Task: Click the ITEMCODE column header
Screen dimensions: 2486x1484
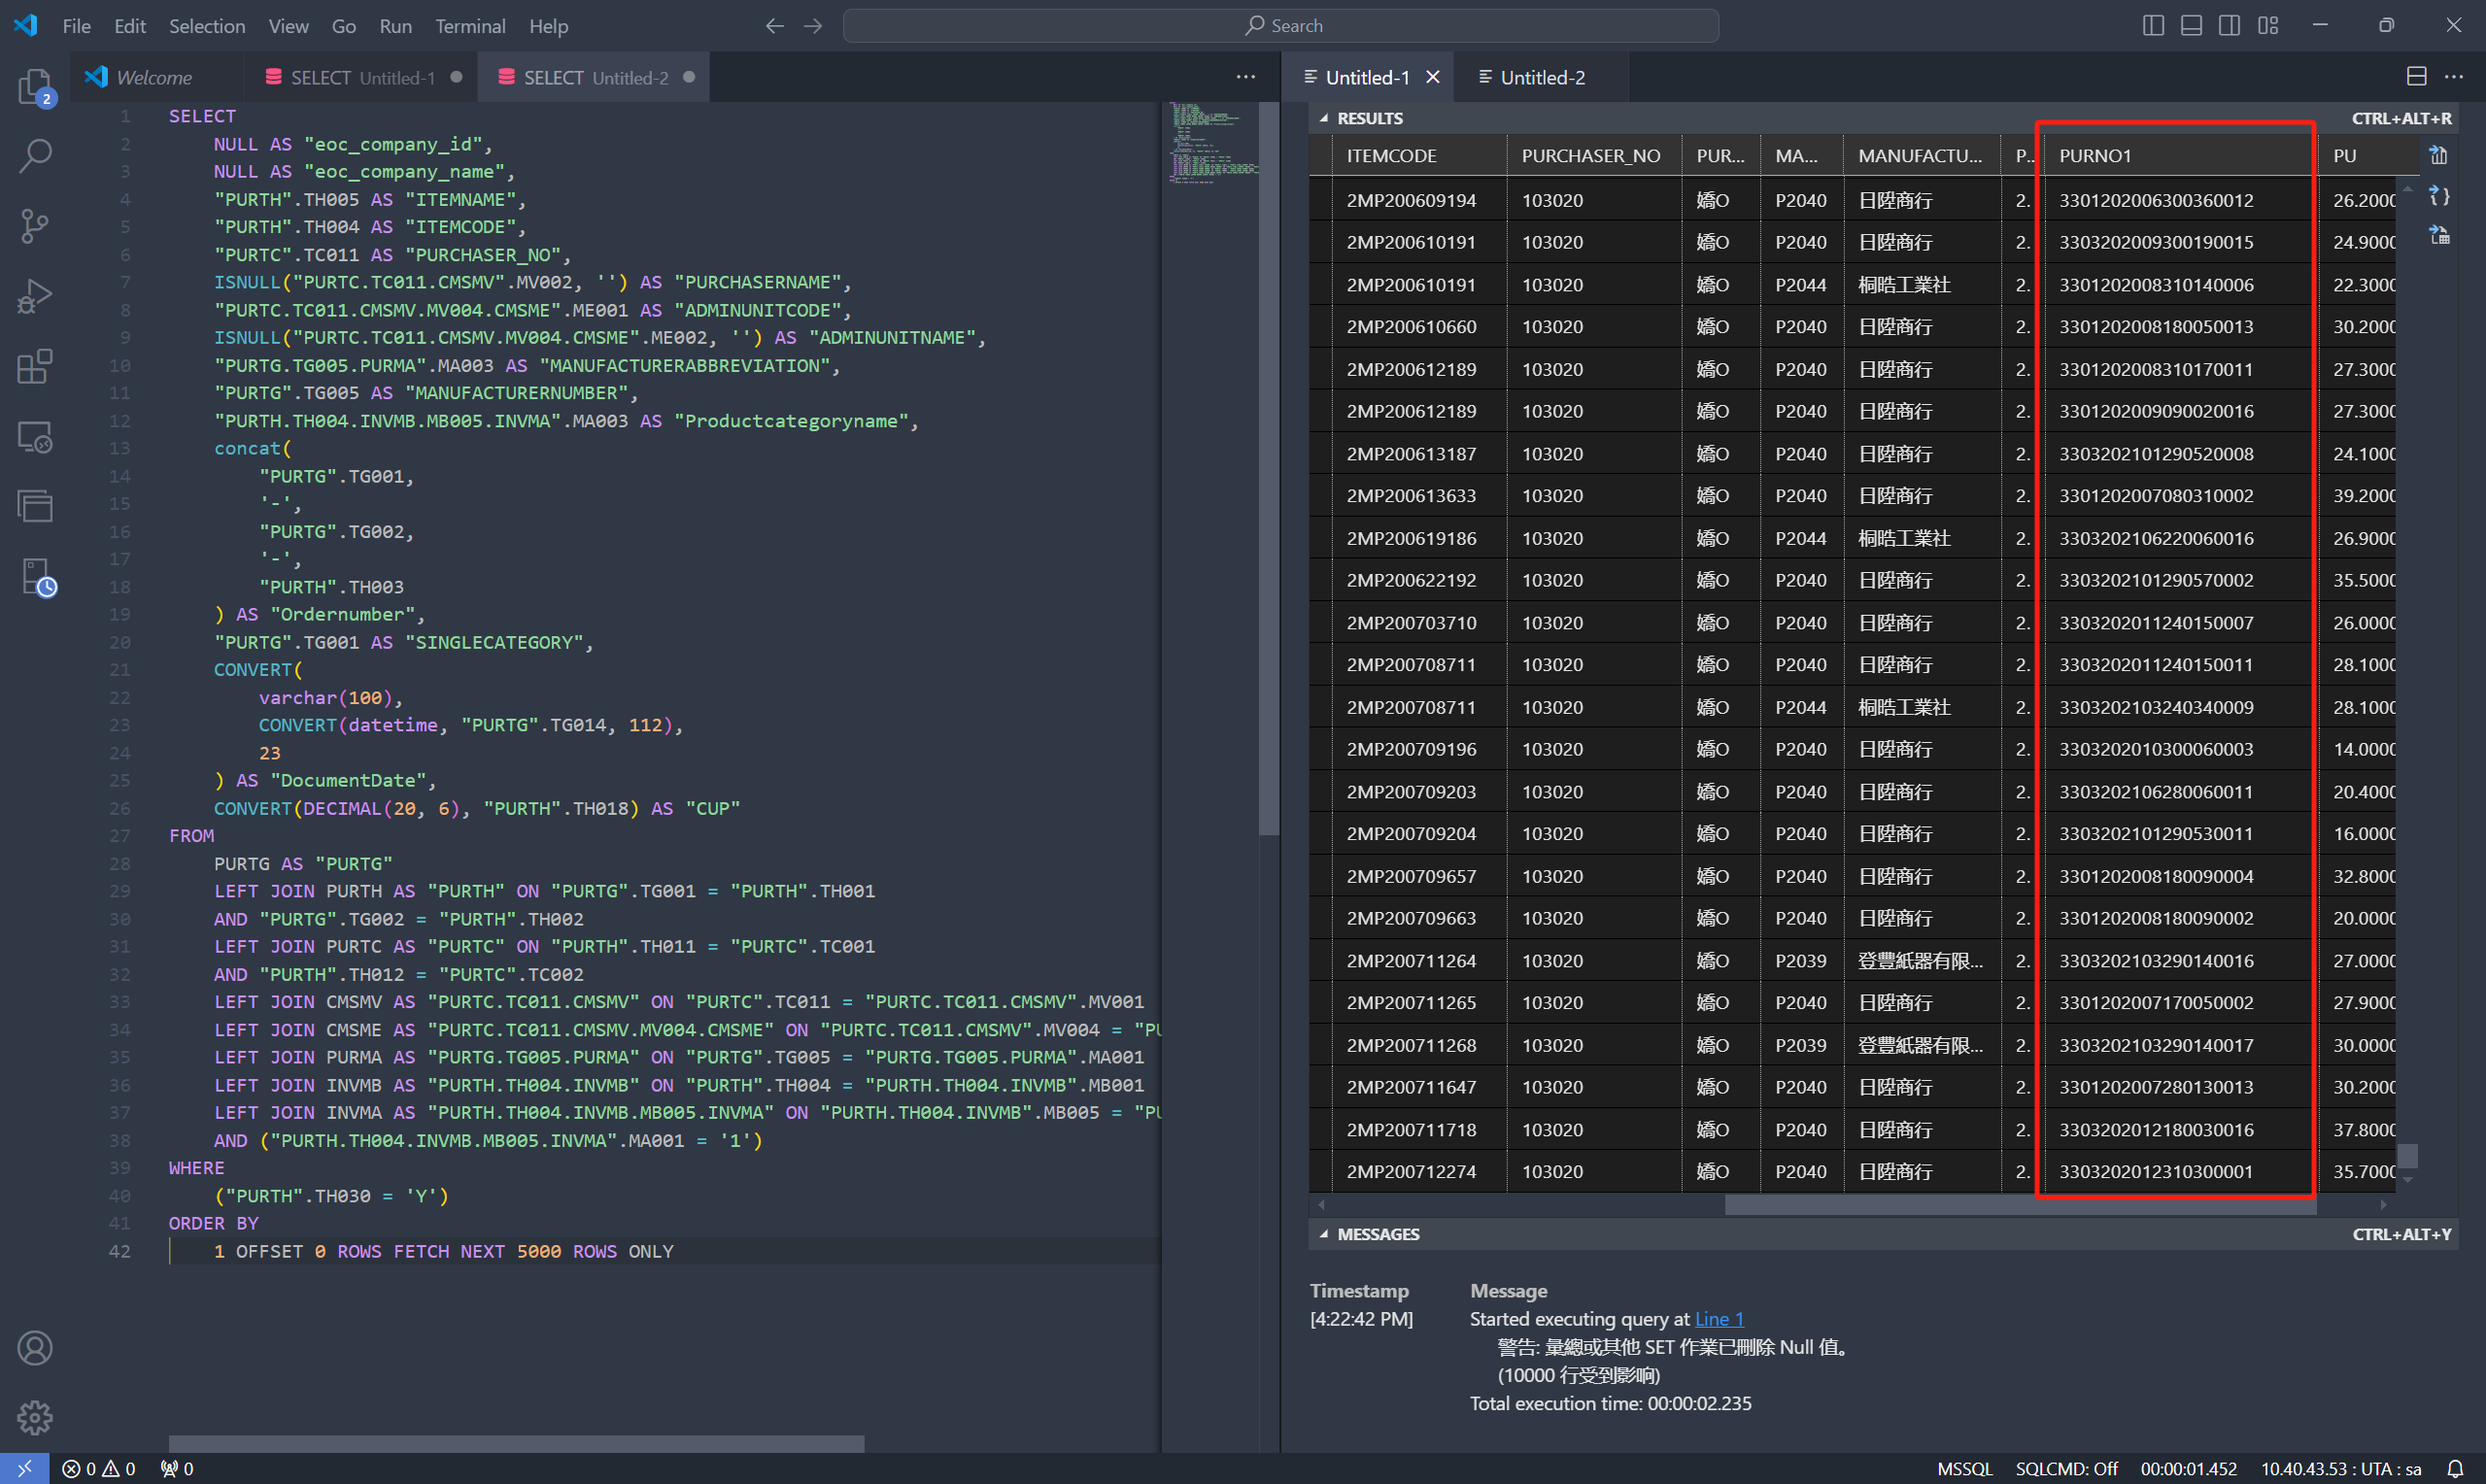Action: point(1420,156)
